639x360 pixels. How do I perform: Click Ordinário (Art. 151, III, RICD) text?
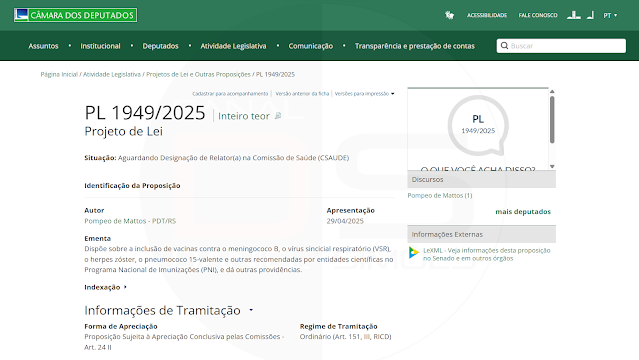346,337
